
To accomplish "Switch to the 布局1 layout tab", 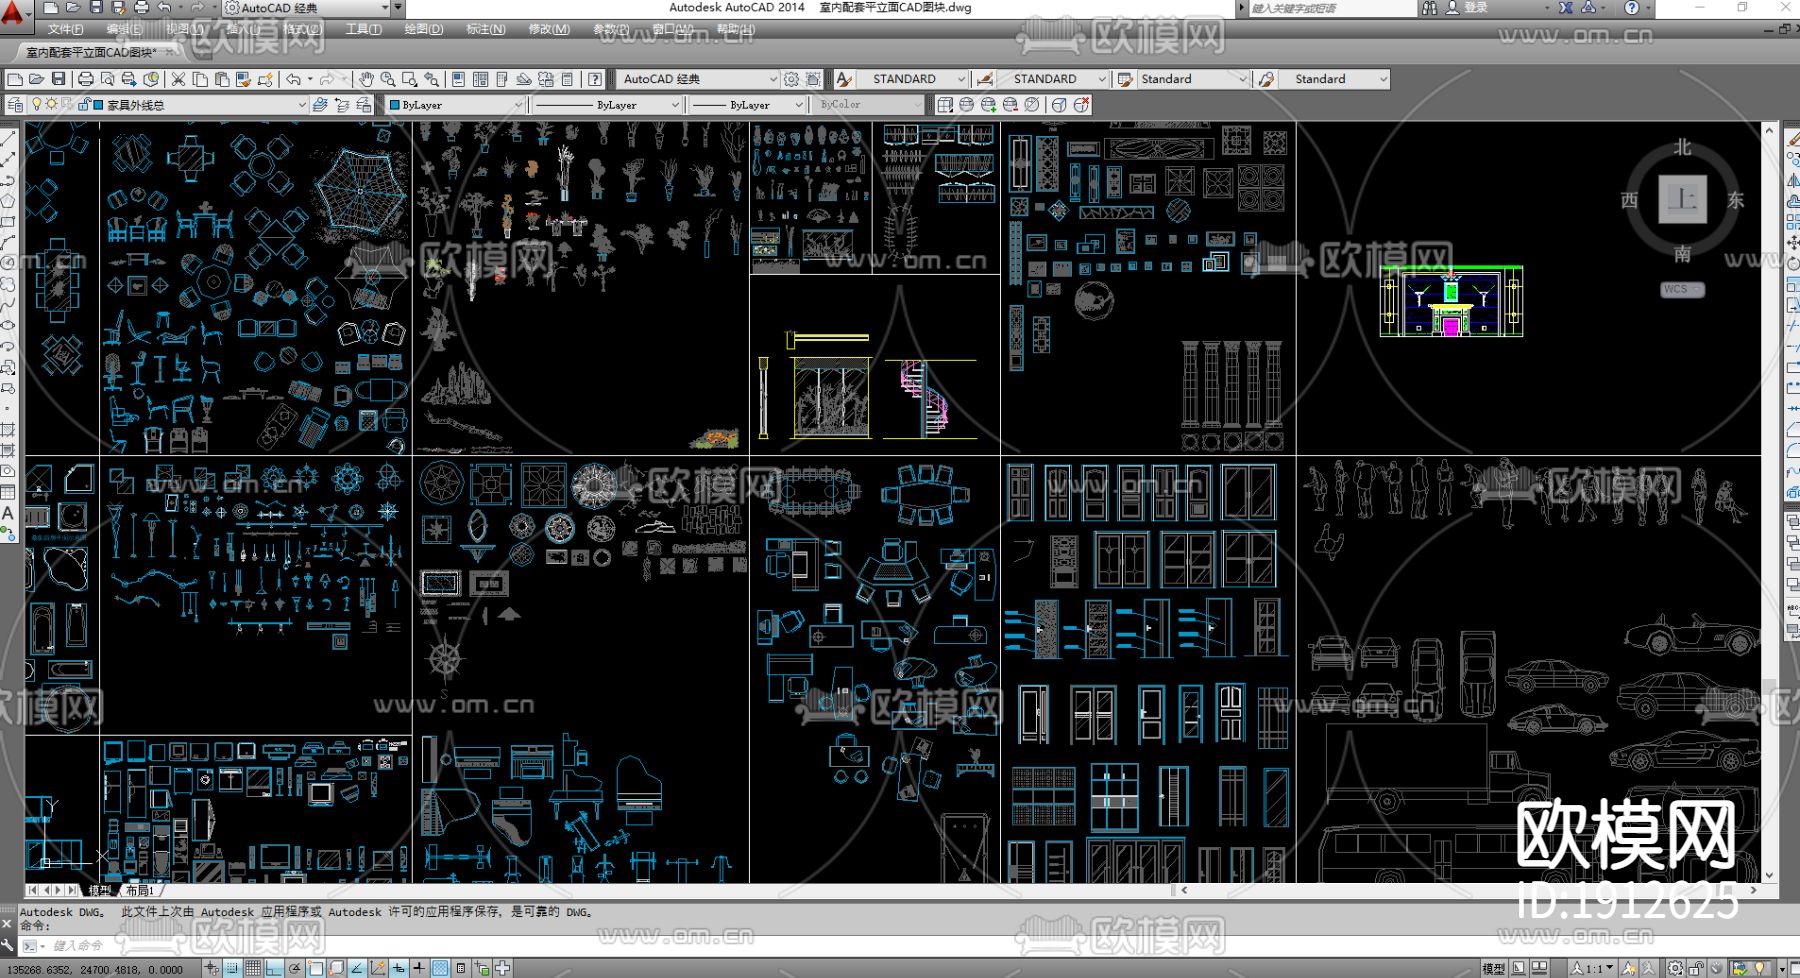I will point(140,890).
